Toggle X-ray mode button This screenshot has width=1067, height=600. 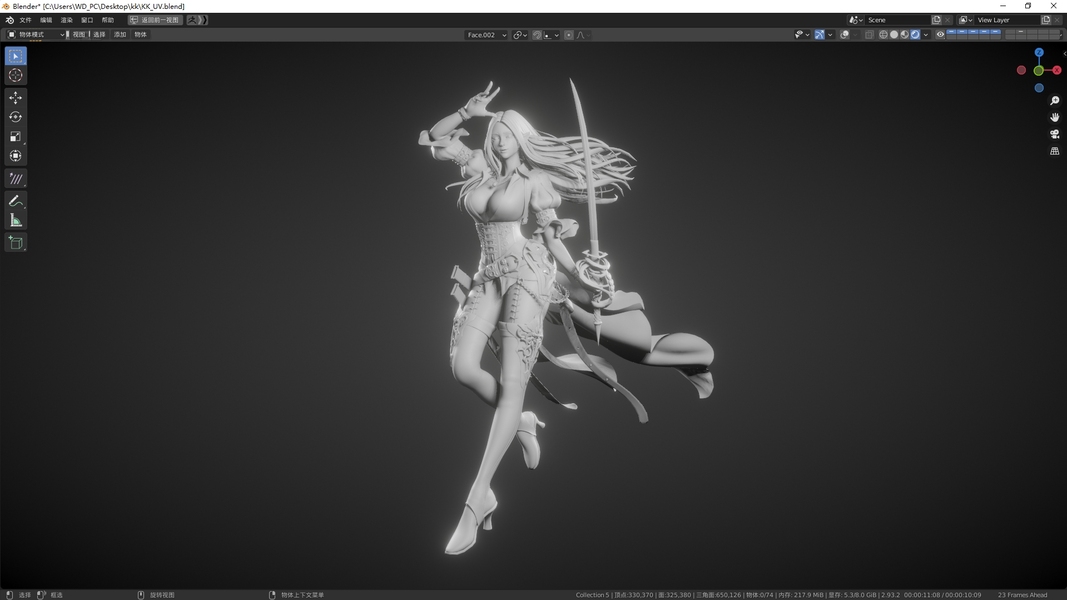(870, 35)
